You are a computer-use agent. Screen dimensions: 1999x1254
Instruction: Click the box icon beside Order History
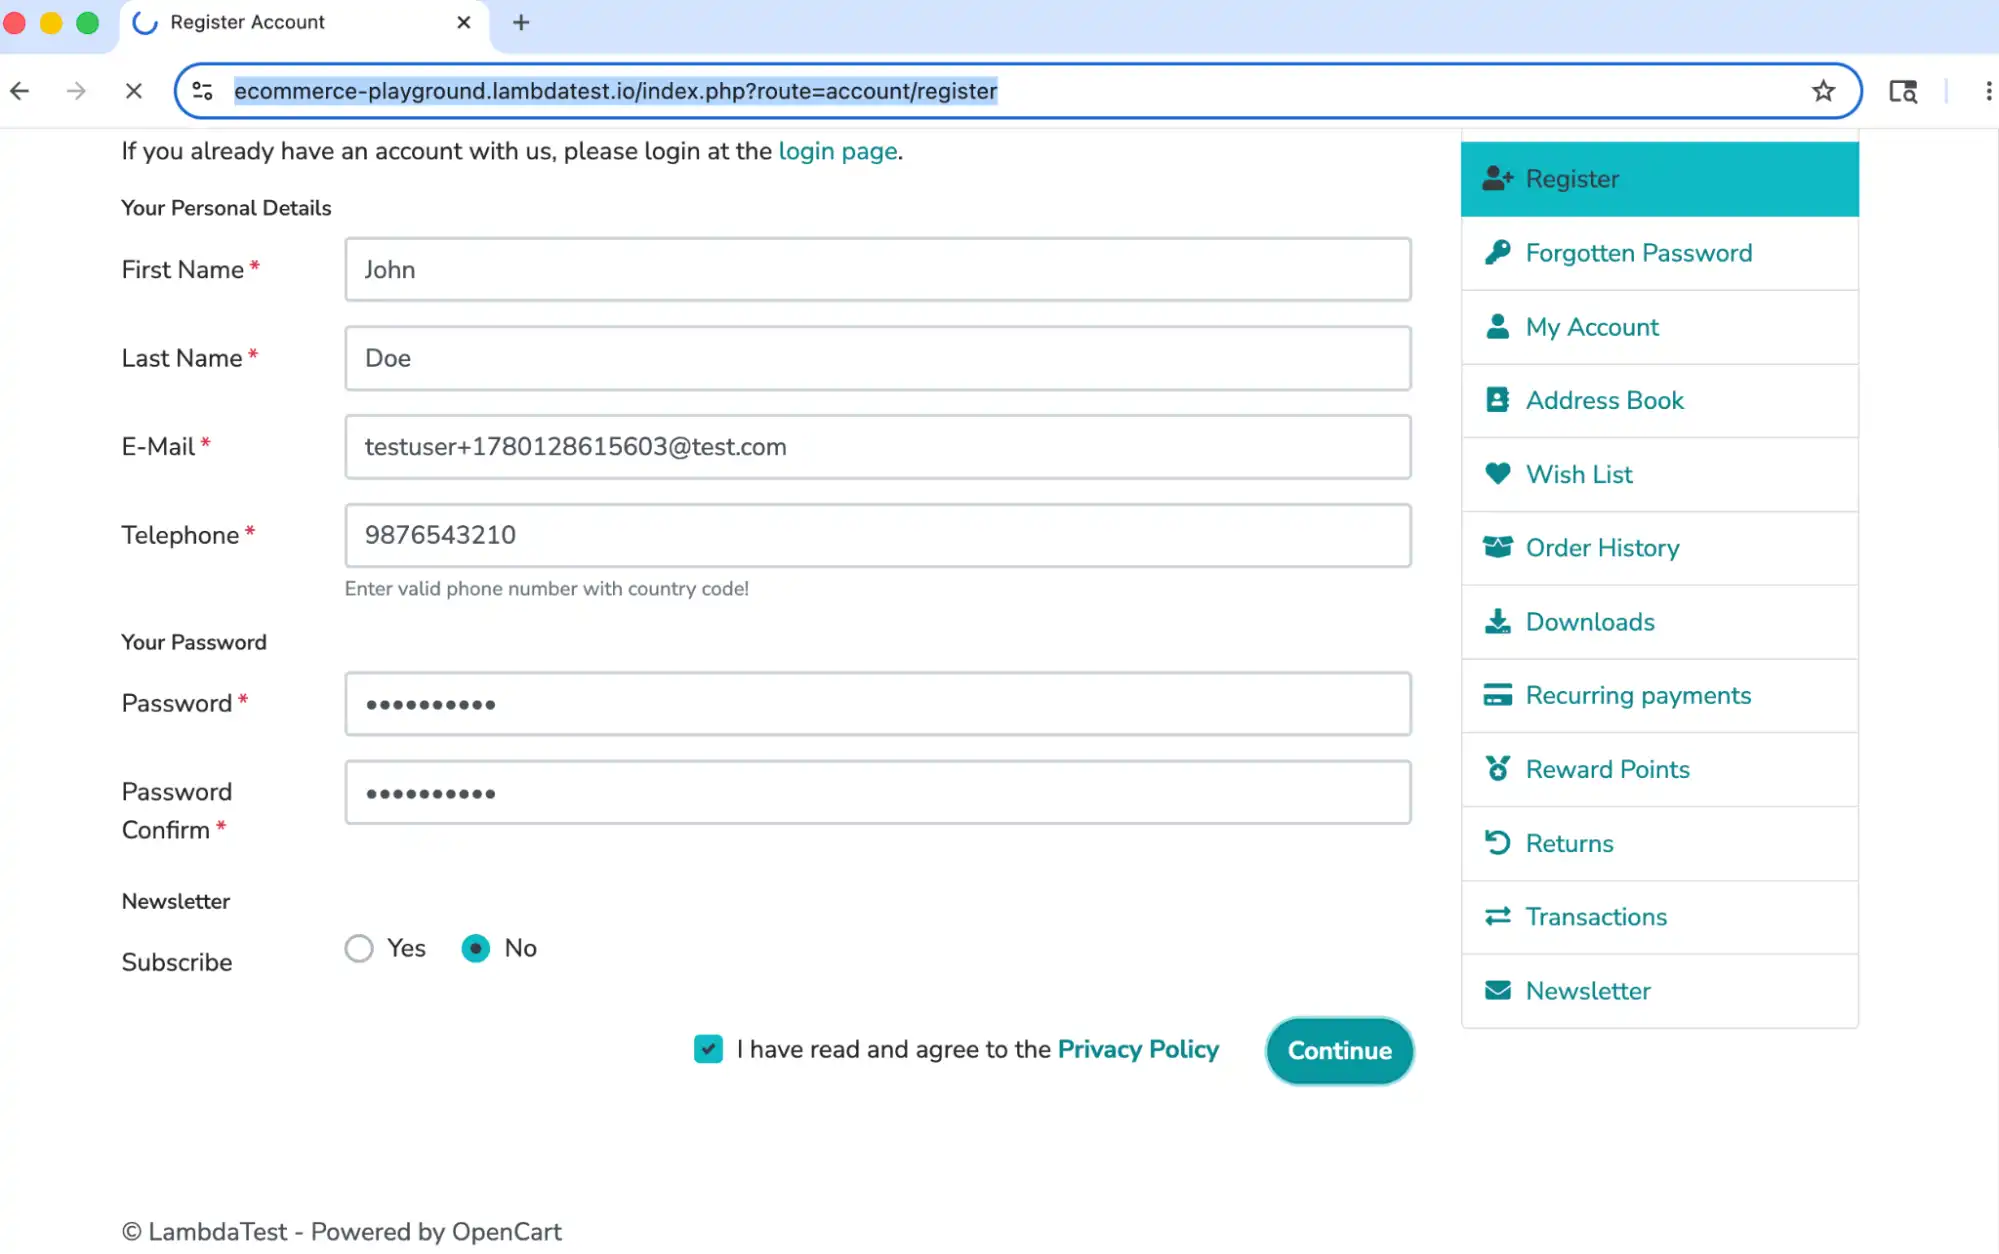(1497, 547)
